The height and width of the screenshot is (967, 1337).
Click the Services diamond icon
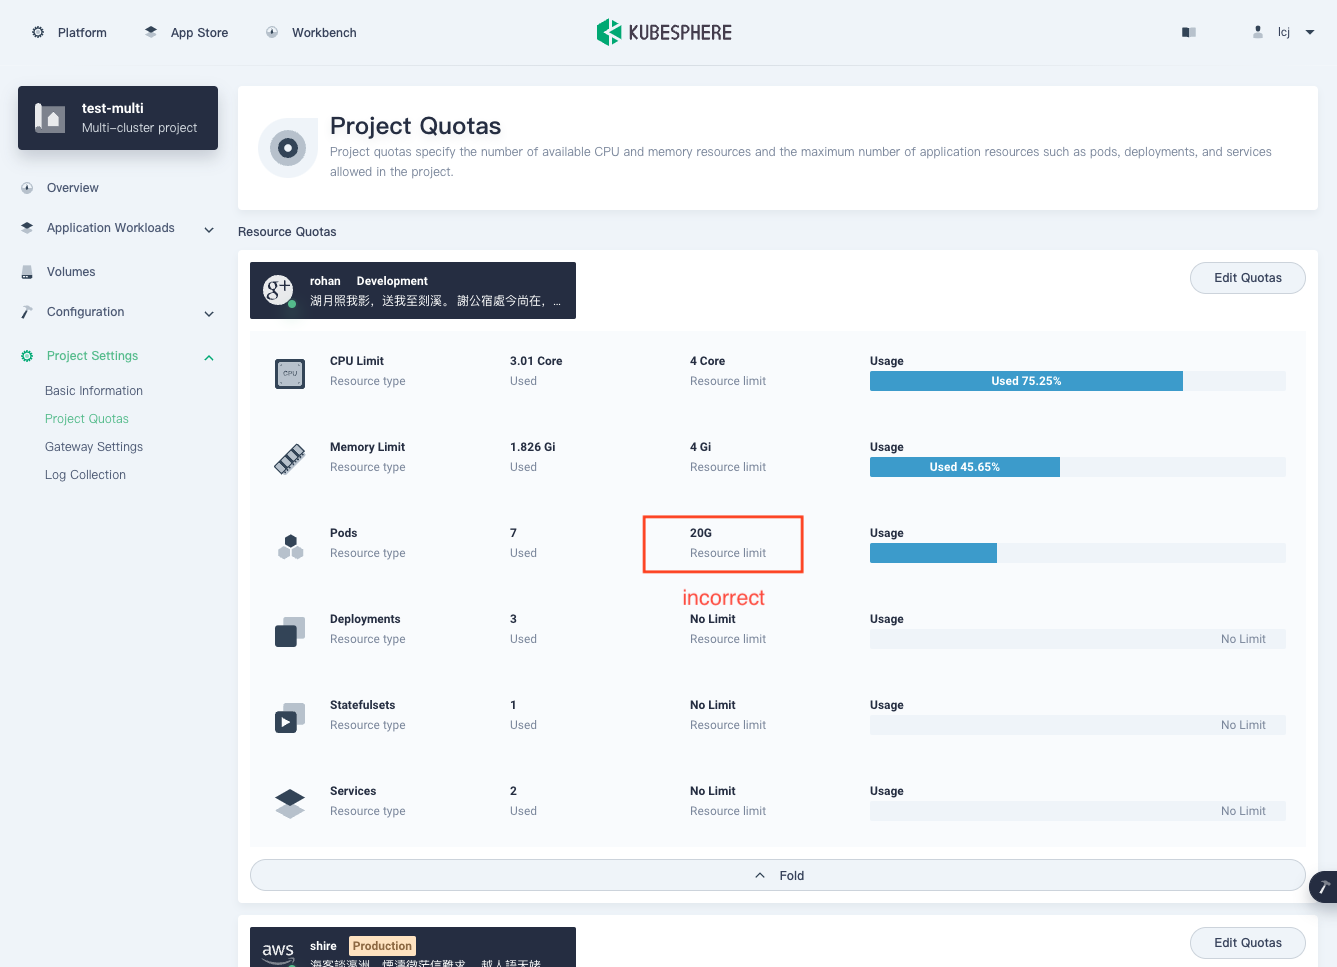pos(290,803)
